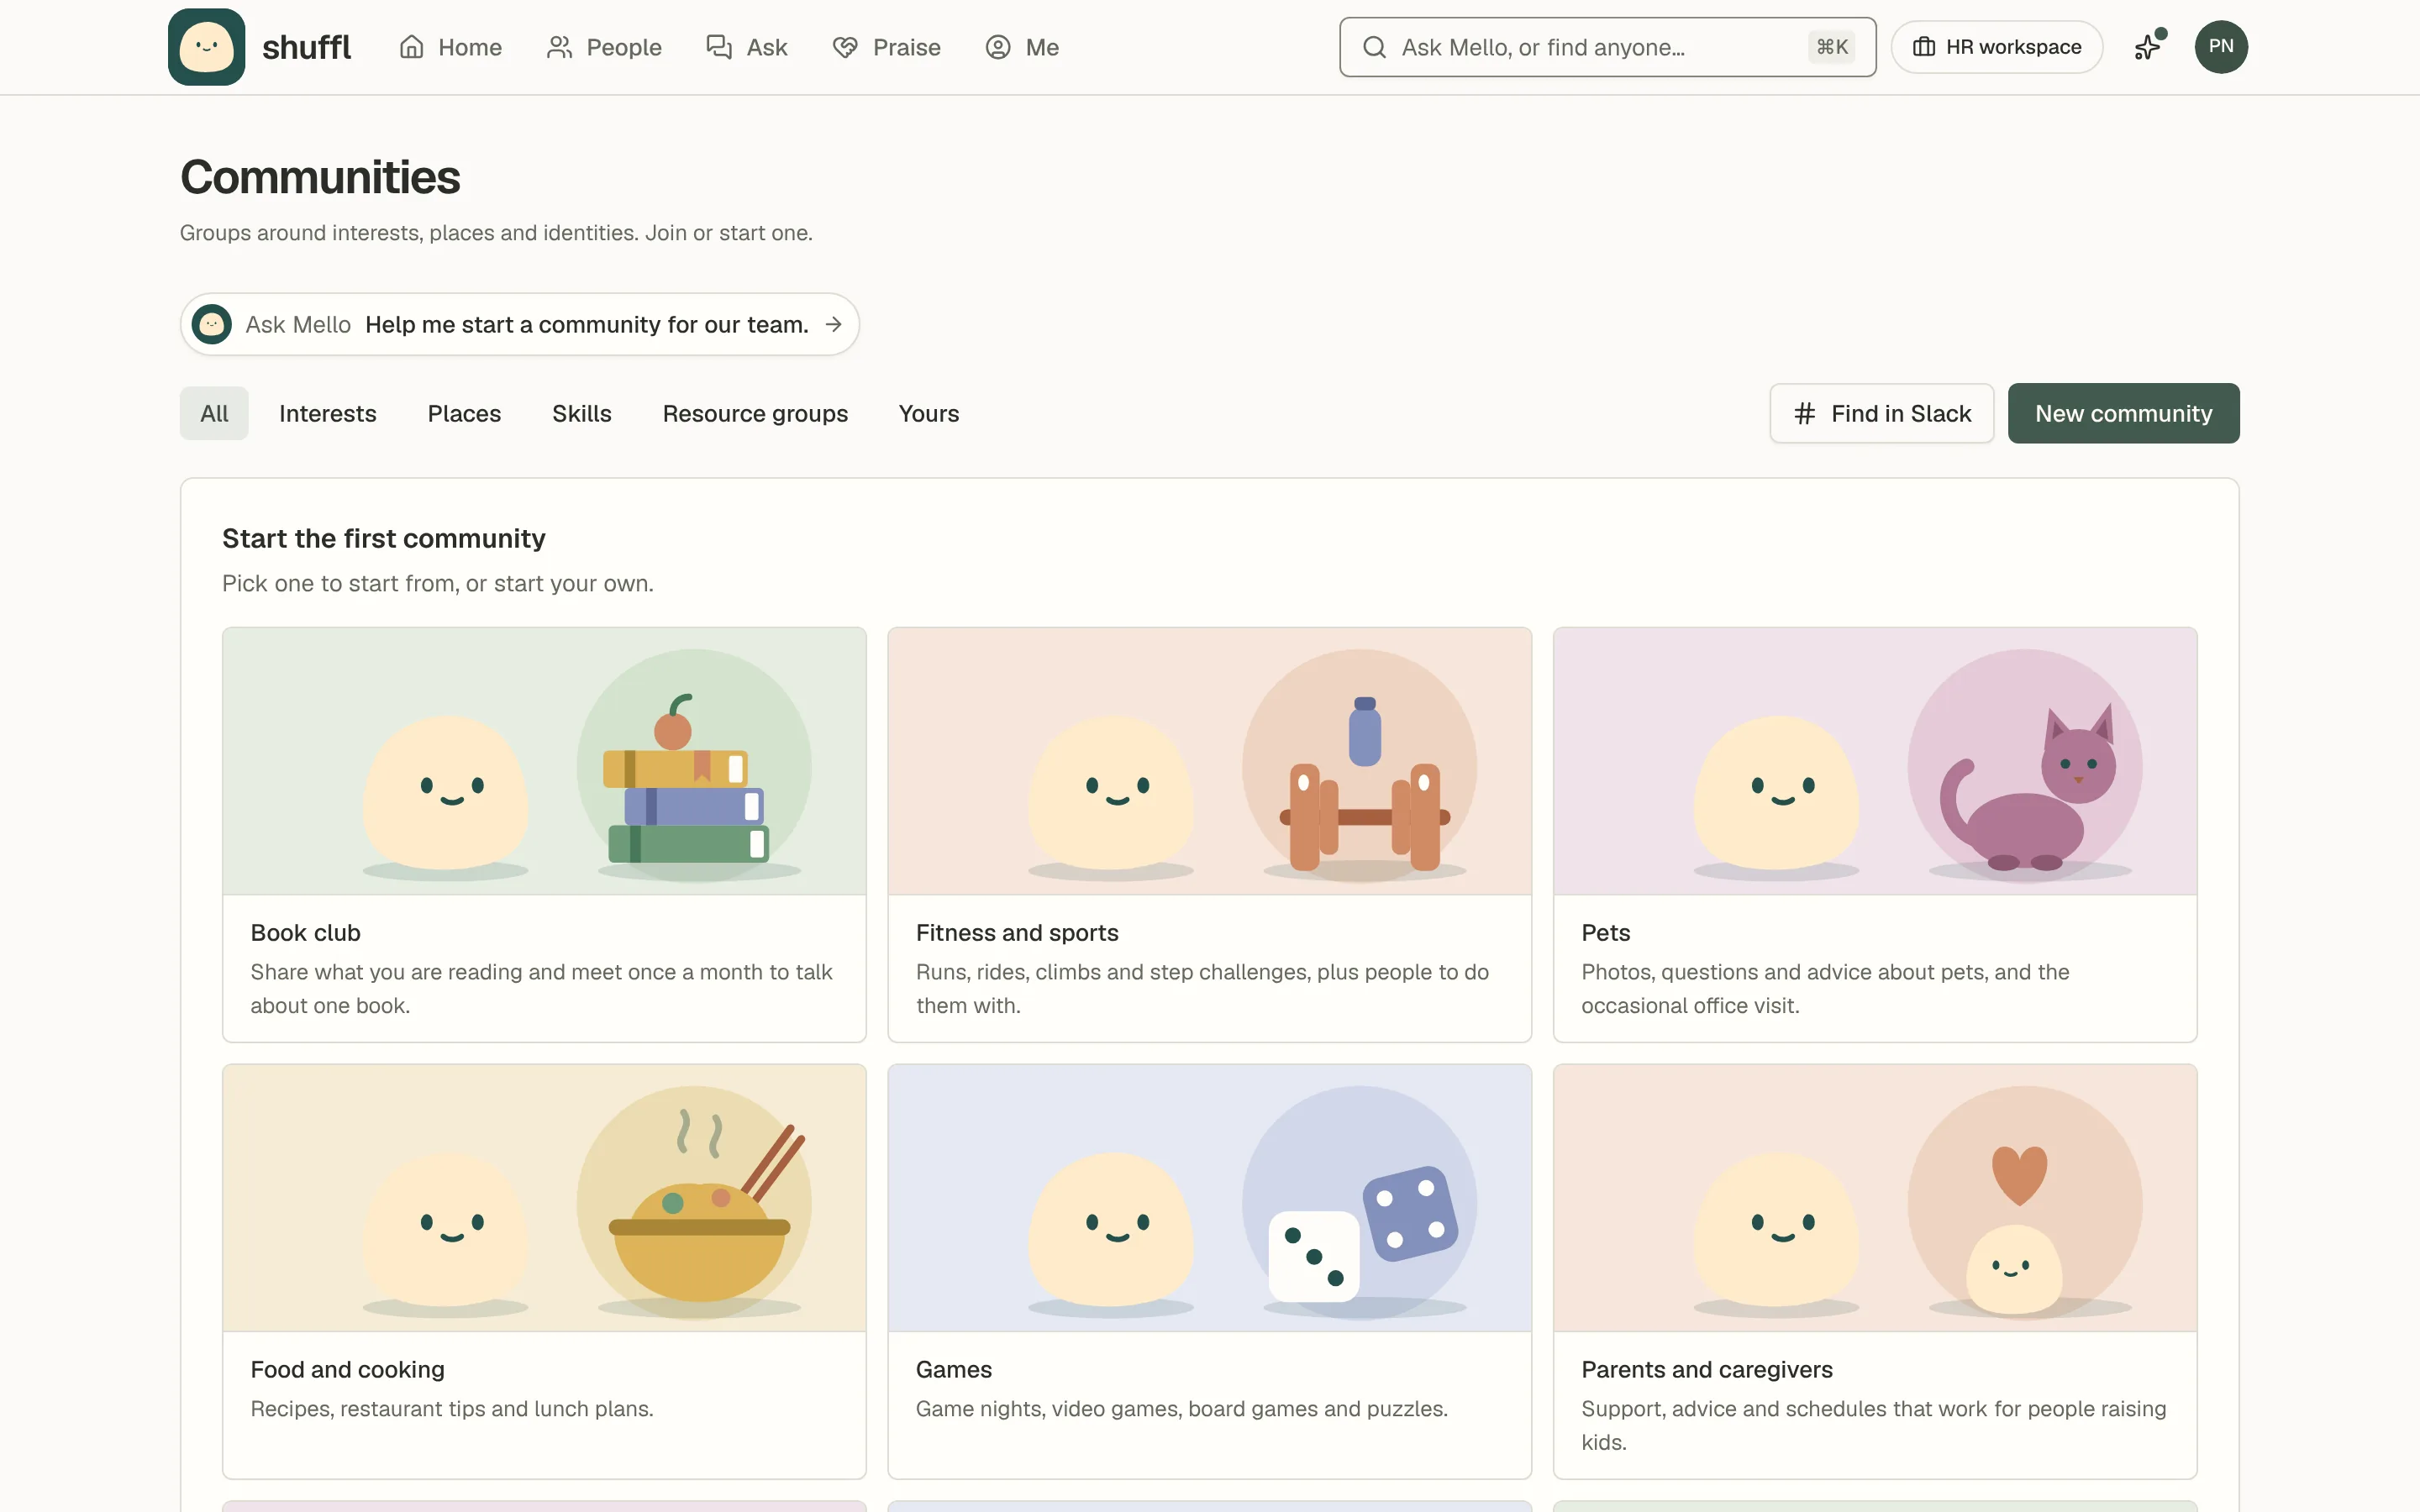Click the shuffl logo icon
The image size is (2420, 1512).
206,47
